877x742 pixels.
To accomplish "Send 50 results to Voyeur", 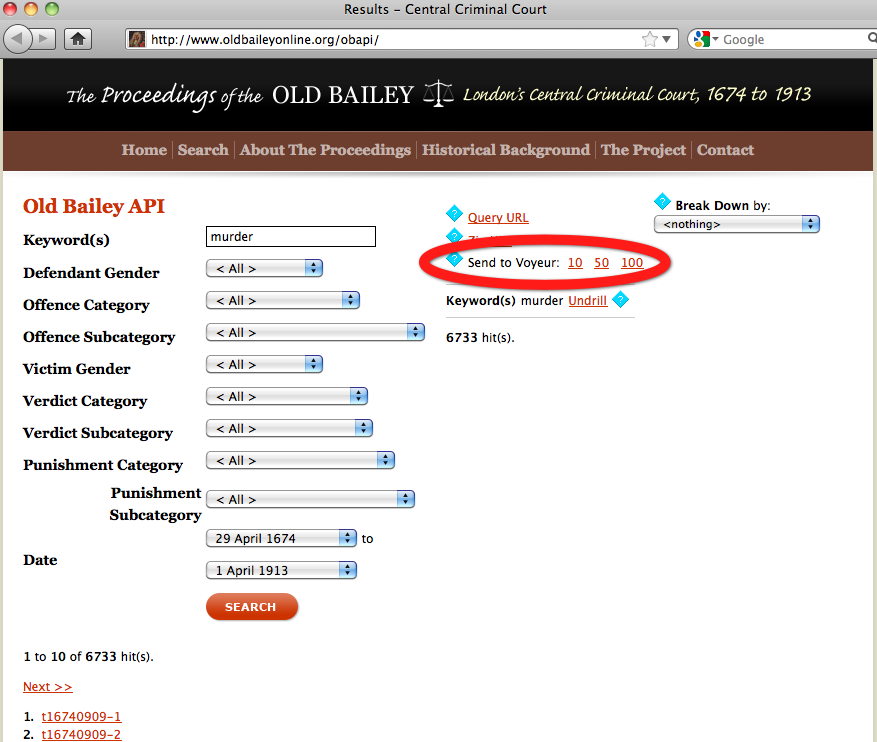I will (x=601, y=263).
